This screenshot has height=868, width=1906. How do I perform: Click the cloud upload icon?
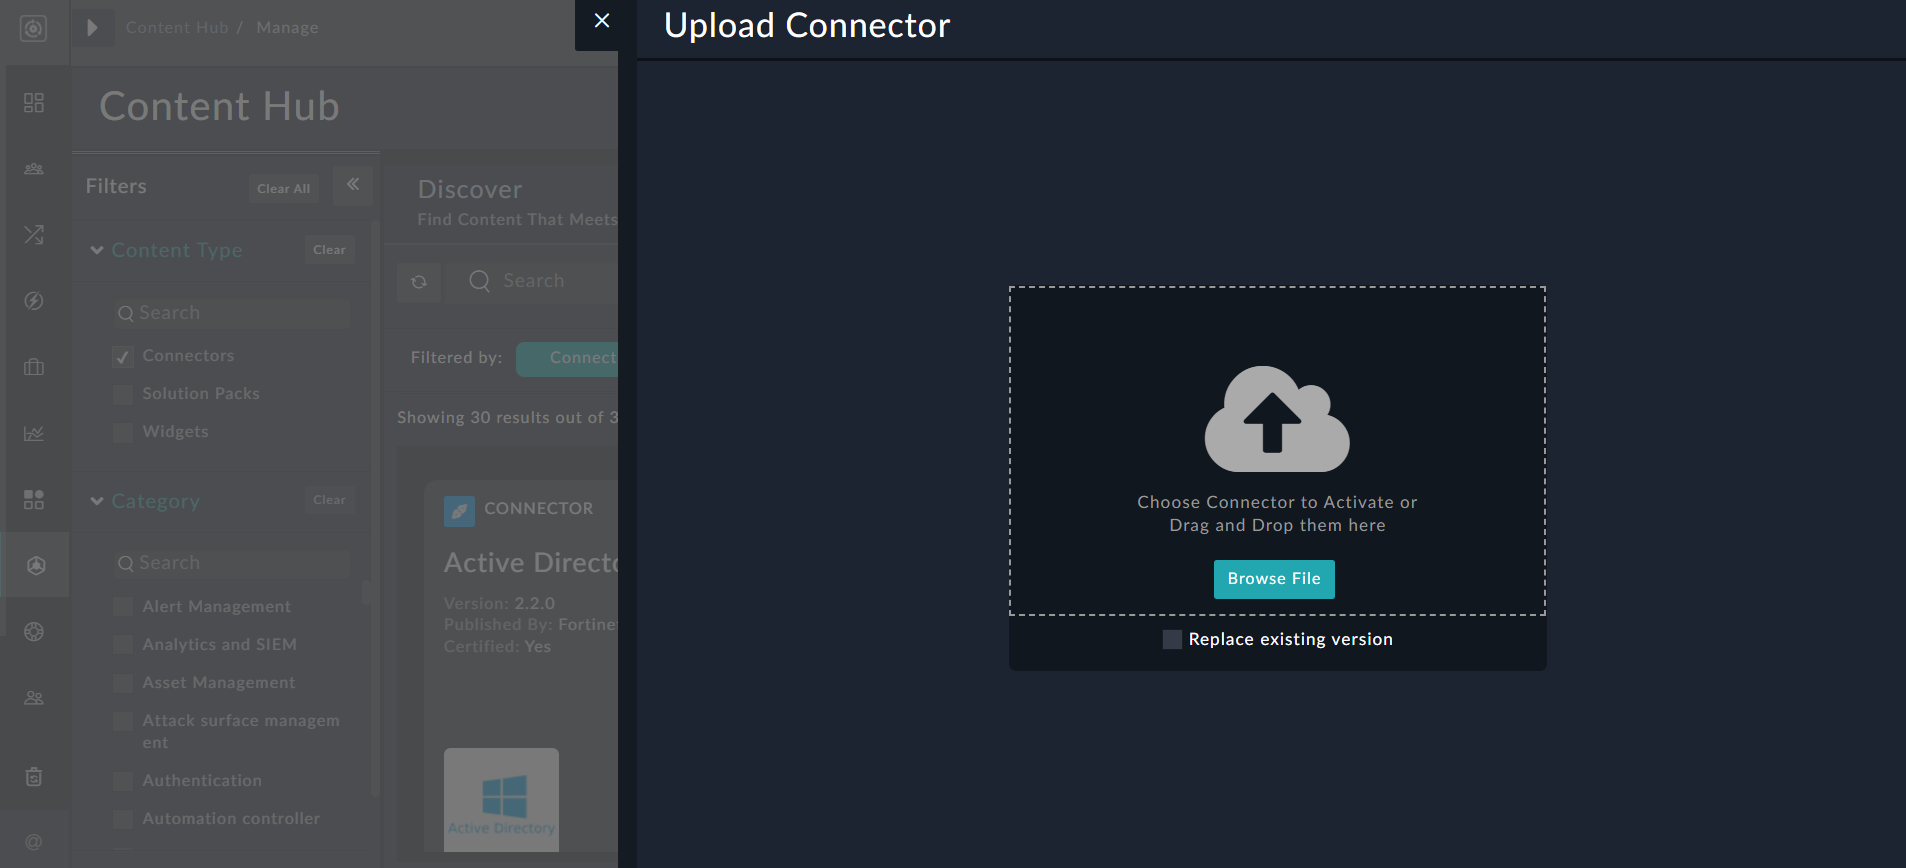(x=1276, y=419)
